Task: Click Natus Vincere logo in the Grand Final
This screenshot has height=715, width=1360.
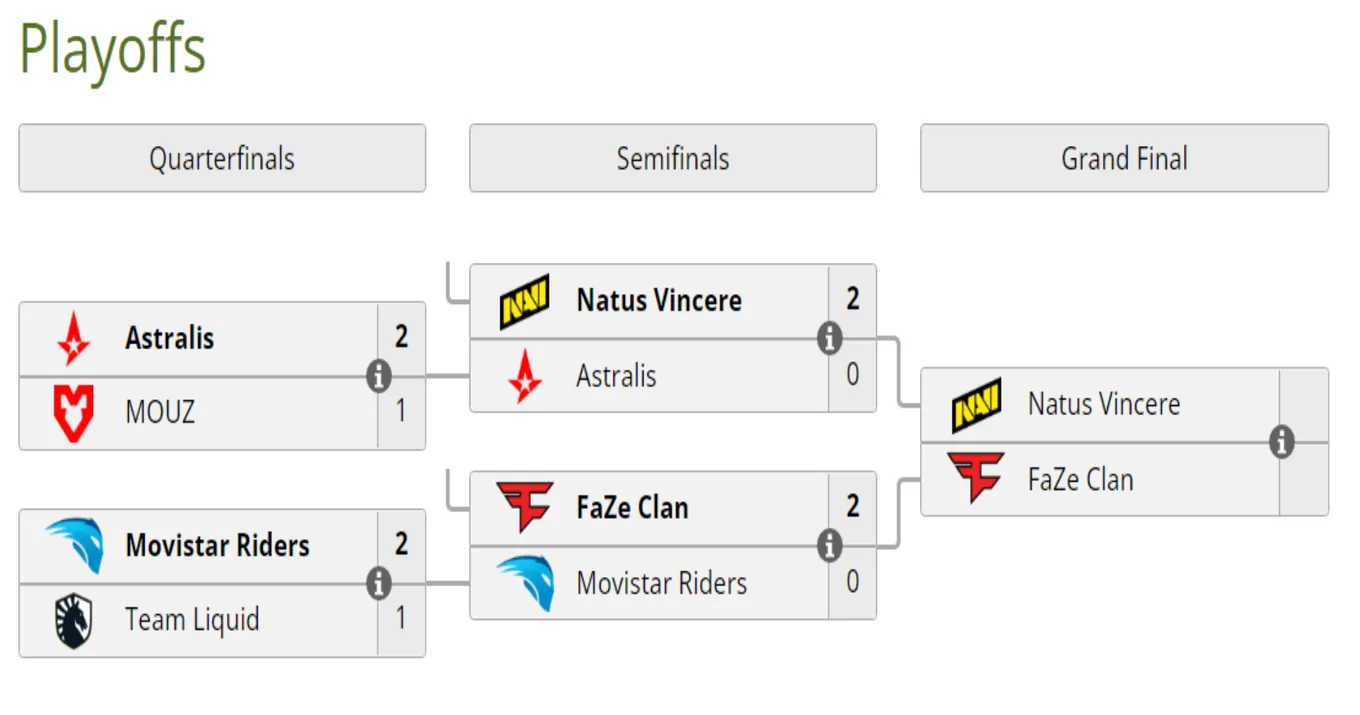Action: (976, 405)
